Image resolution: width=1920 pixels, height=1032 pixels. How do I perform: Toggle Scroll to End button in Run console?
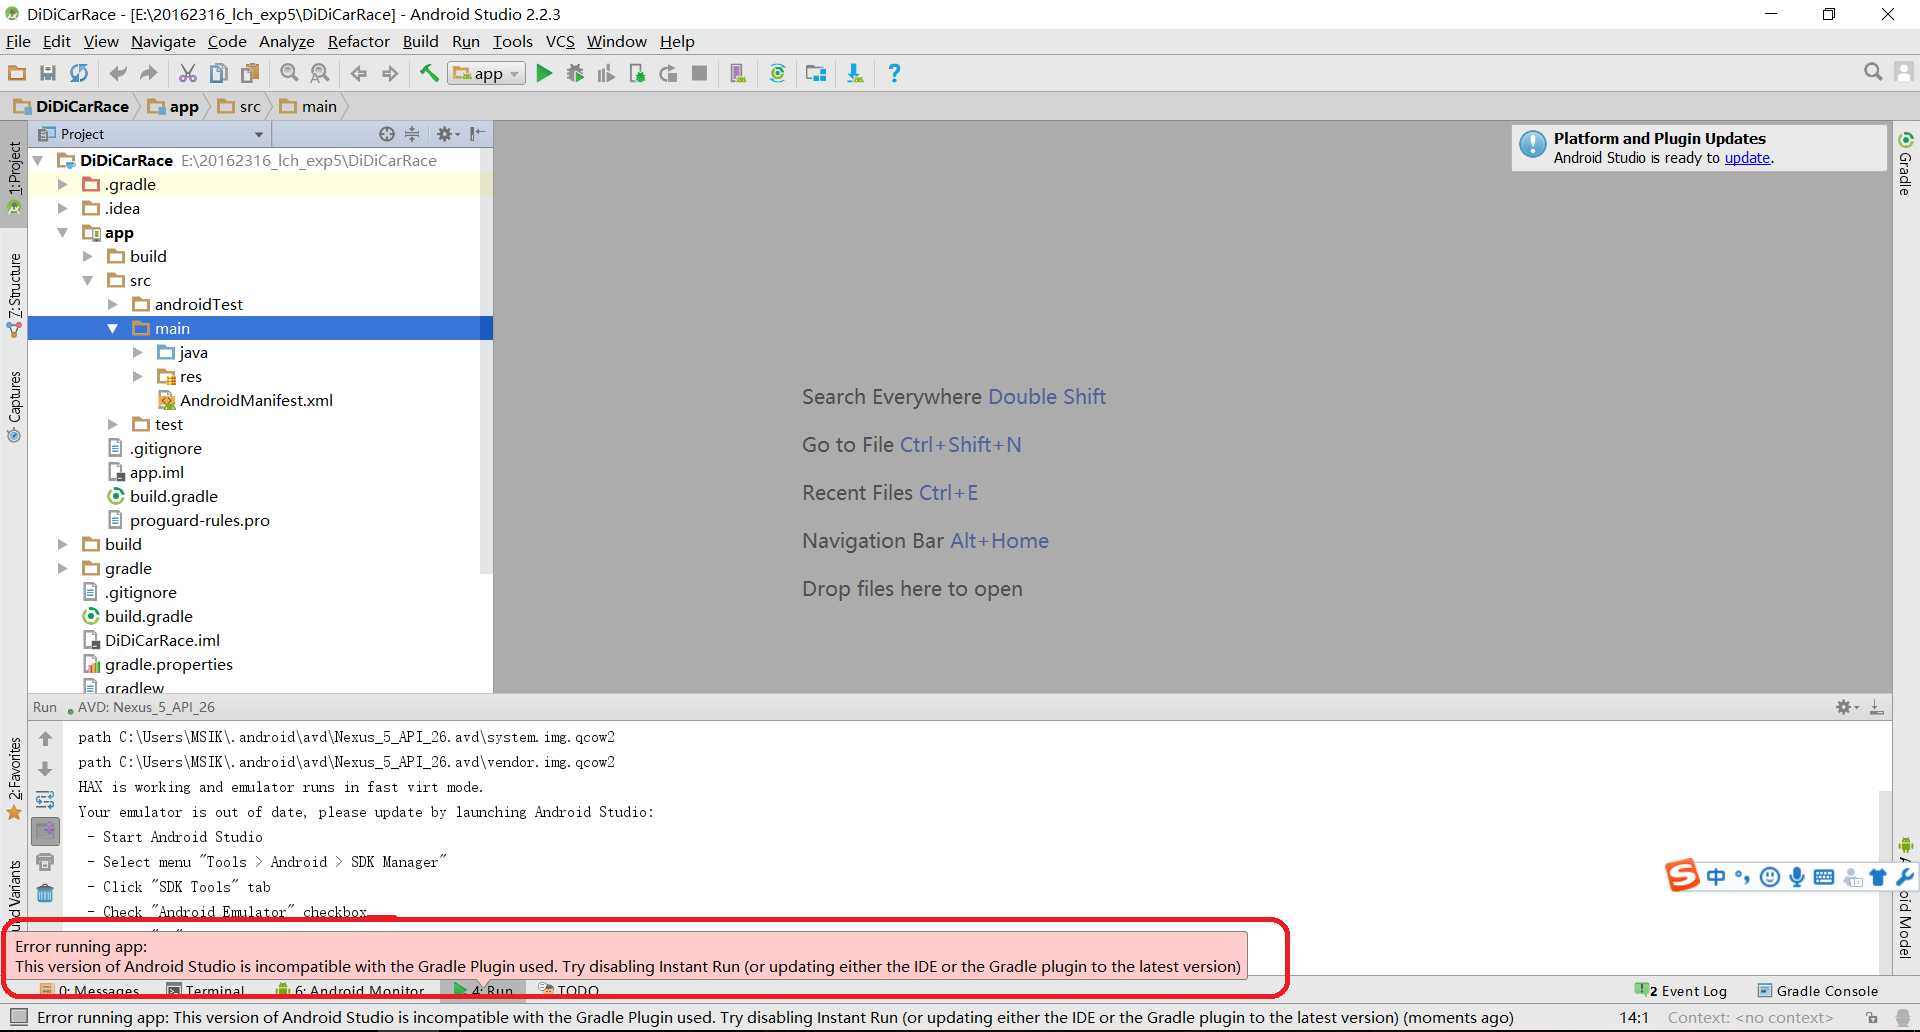pos(45,831)
